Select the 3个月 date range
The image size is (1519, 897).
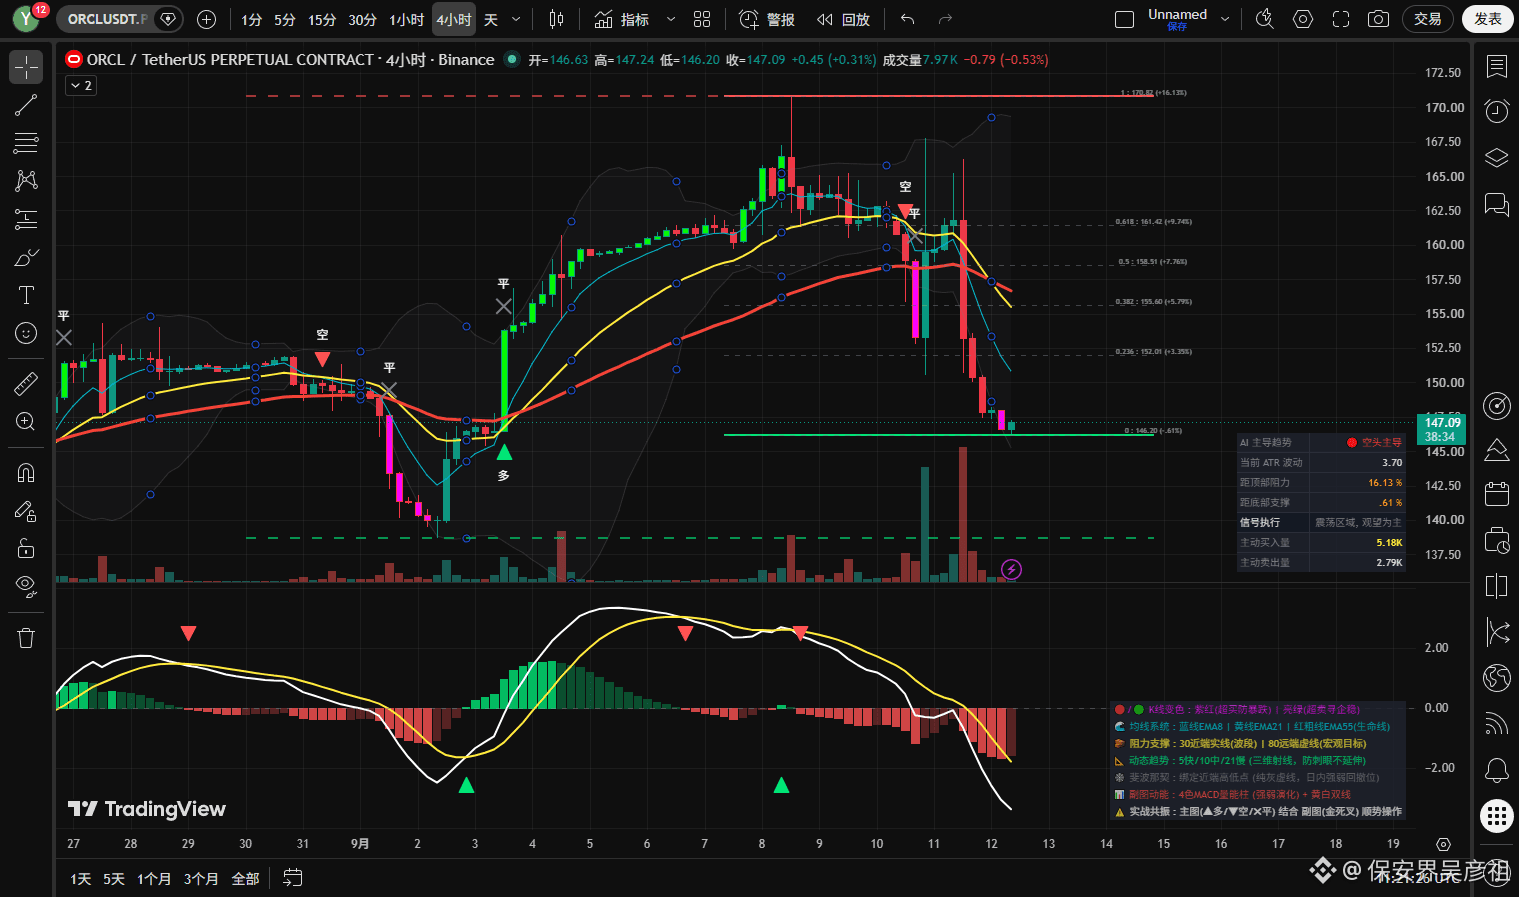point(201,878)
